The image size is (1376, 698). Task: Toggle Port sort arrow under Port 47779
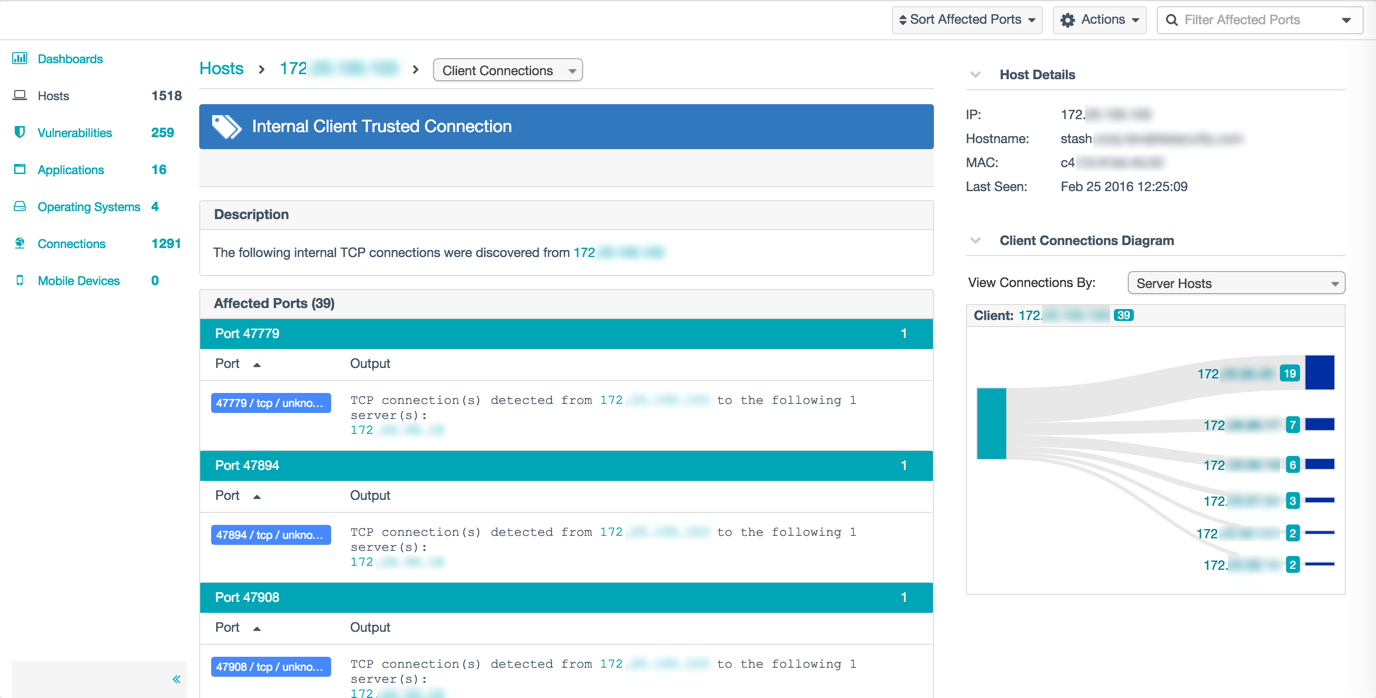(257, 365)
